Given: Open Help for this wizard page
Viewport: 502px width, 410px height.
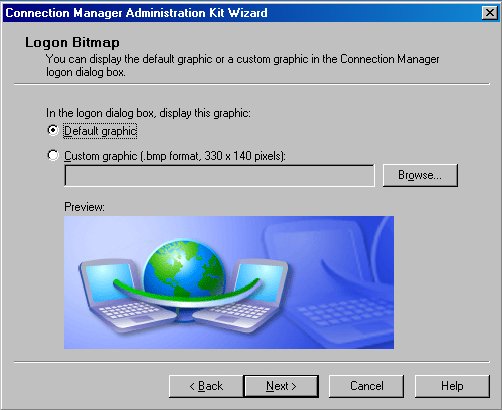Looking at the screenshot, I should (452, 386).
